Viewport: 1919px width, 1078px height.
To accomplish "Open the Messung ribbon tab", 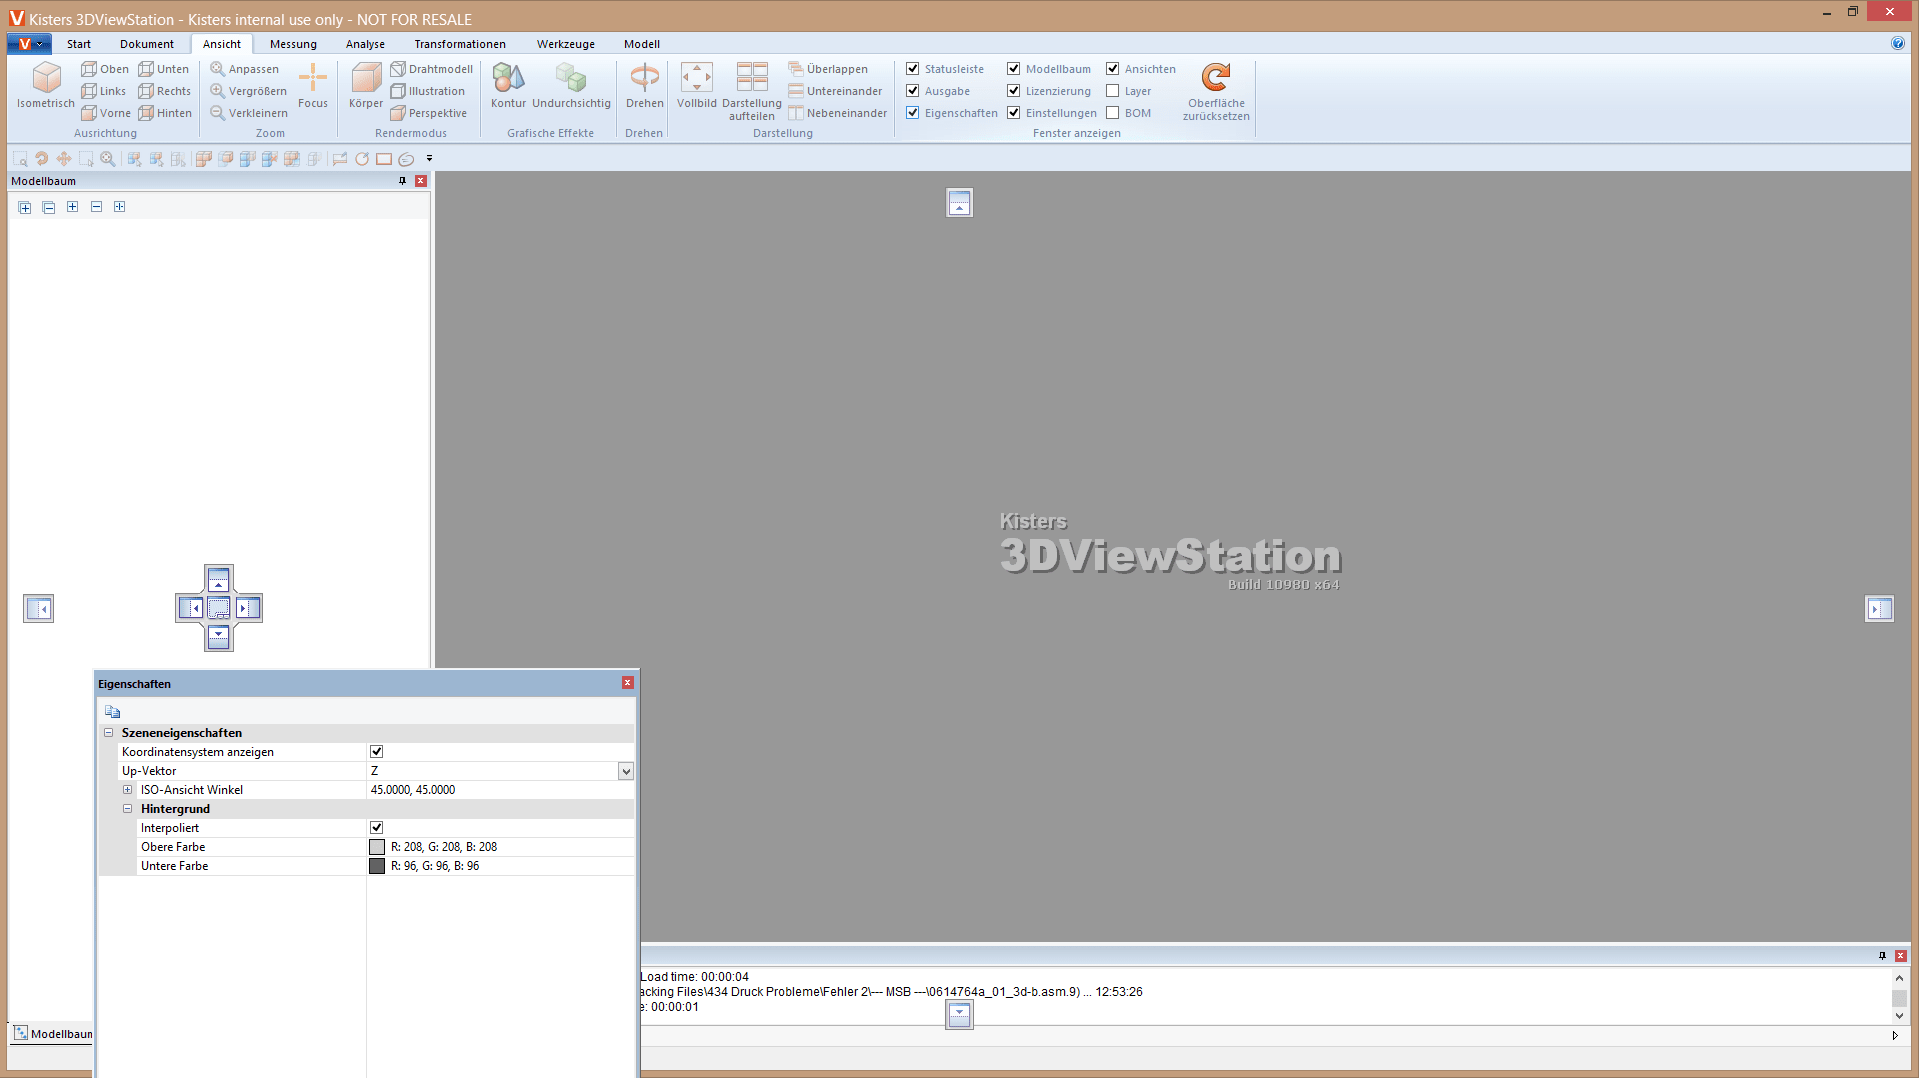I will [x=293, y=44].
